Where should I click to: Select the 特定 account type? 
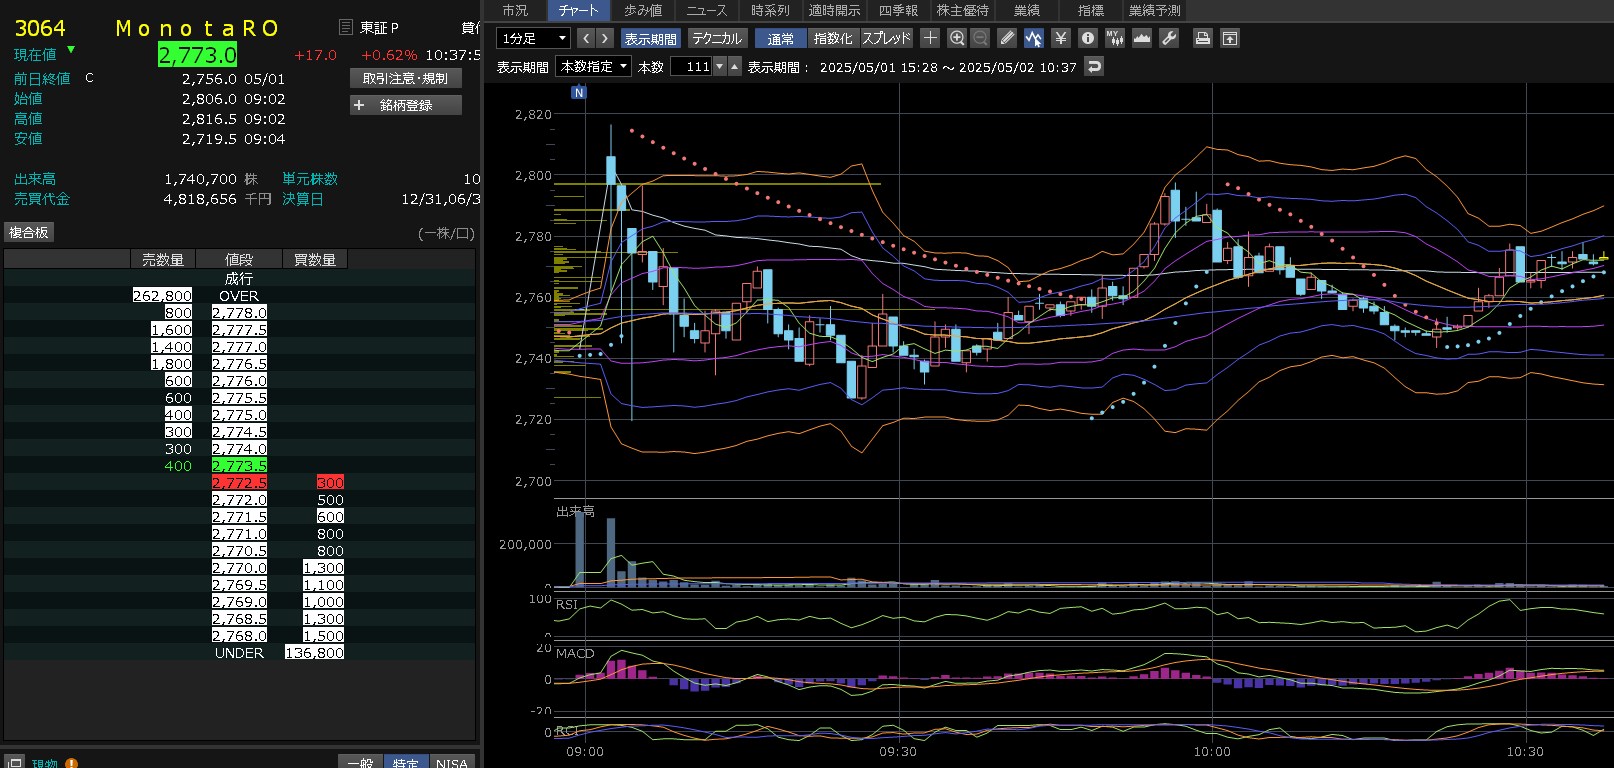pyautogui.click(x=406, y=762)
